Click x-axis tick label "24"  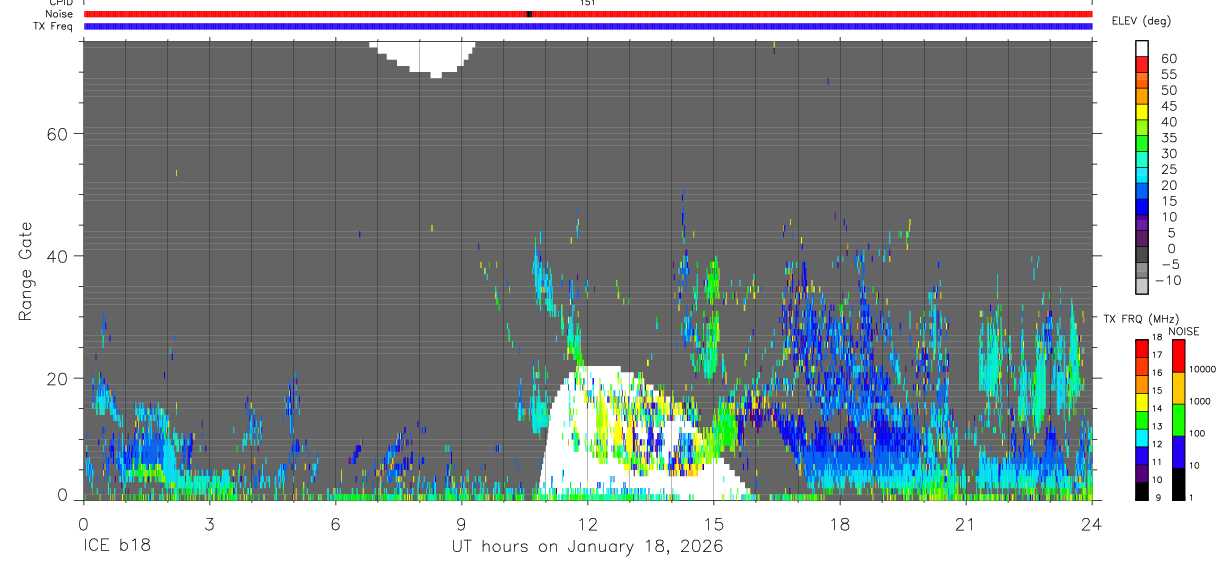click(1092, 523)
